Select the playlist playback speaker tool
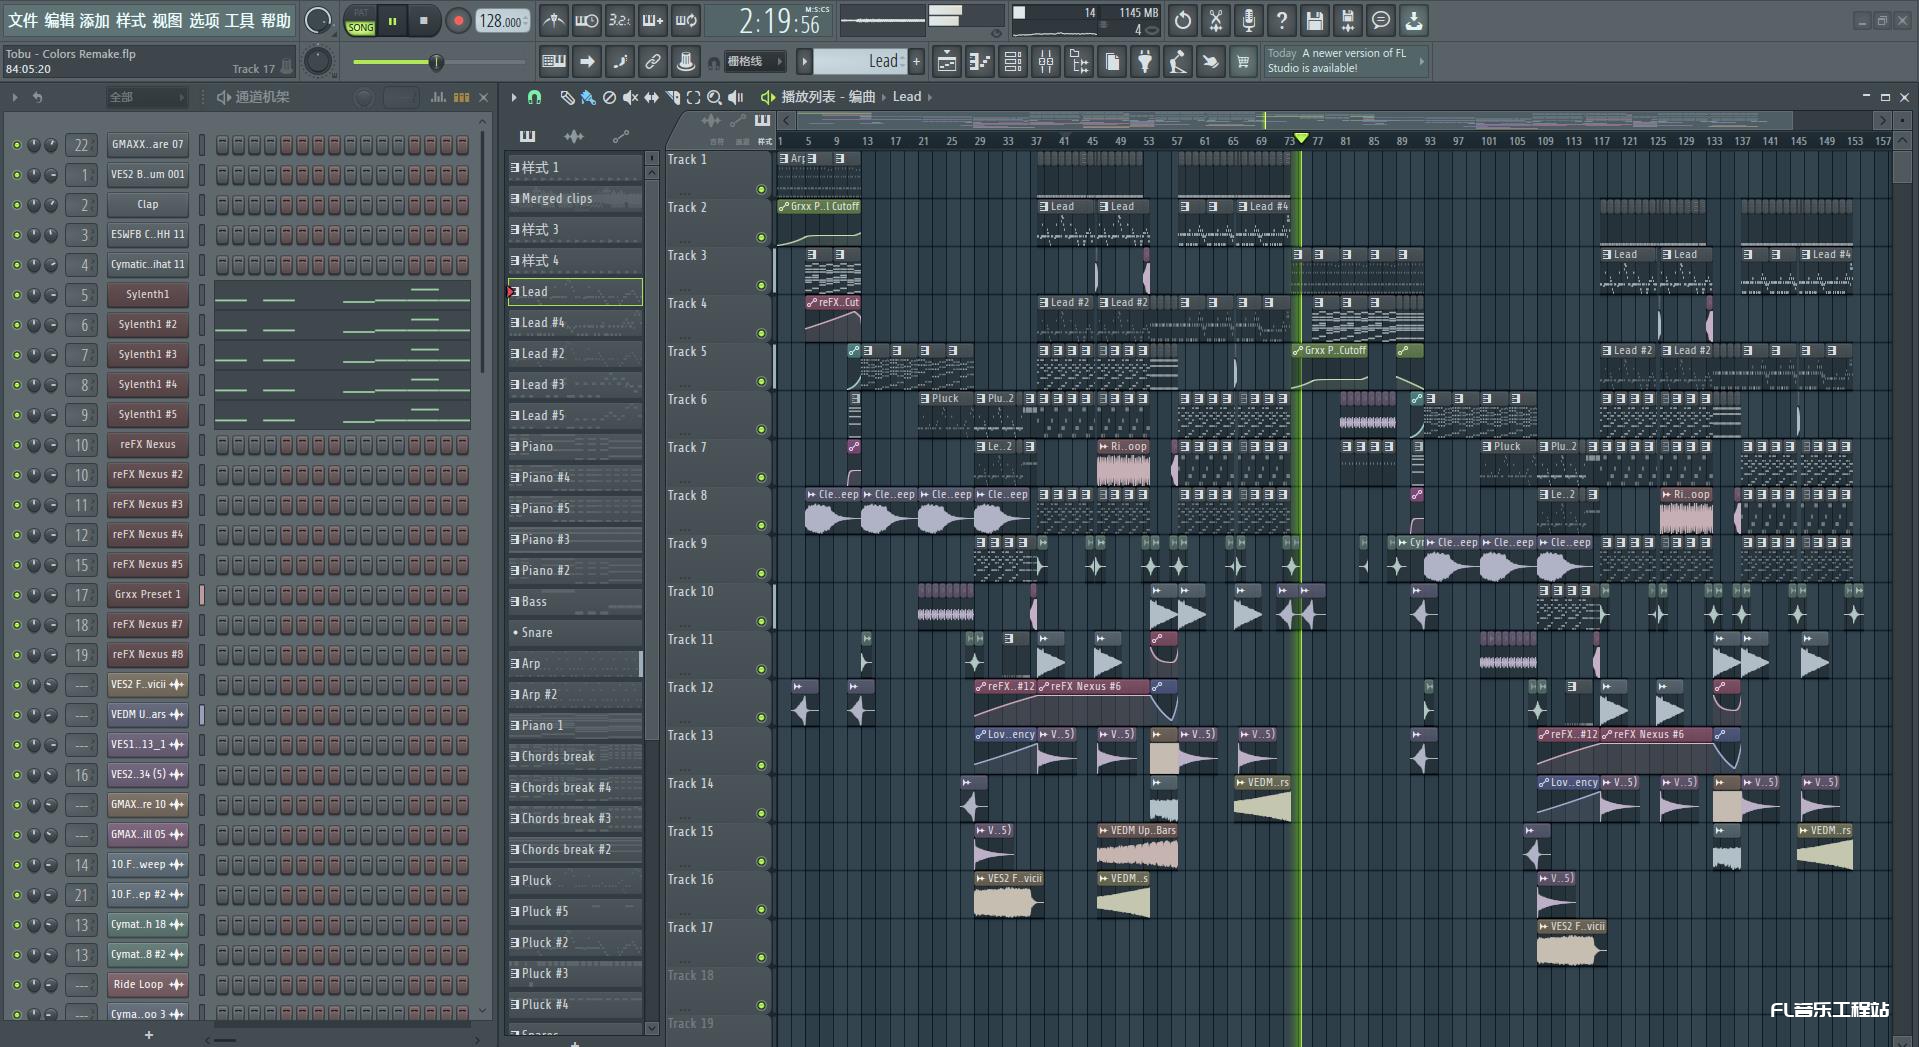The image size is (1919, 1047). pos(736,97)
